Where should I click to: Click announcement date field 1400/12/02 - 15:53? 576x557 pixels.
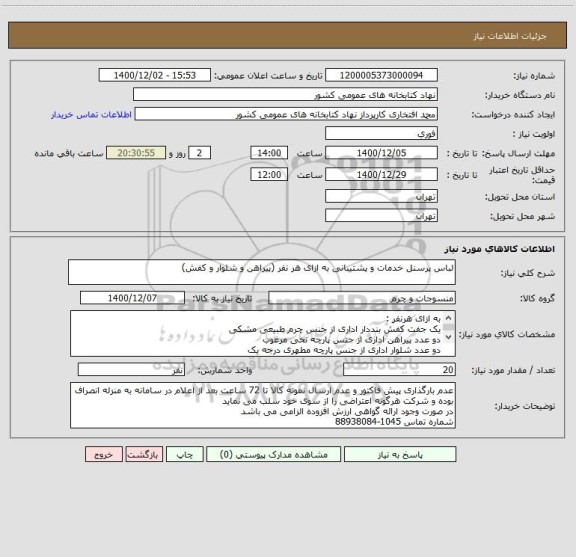[155, 75]
